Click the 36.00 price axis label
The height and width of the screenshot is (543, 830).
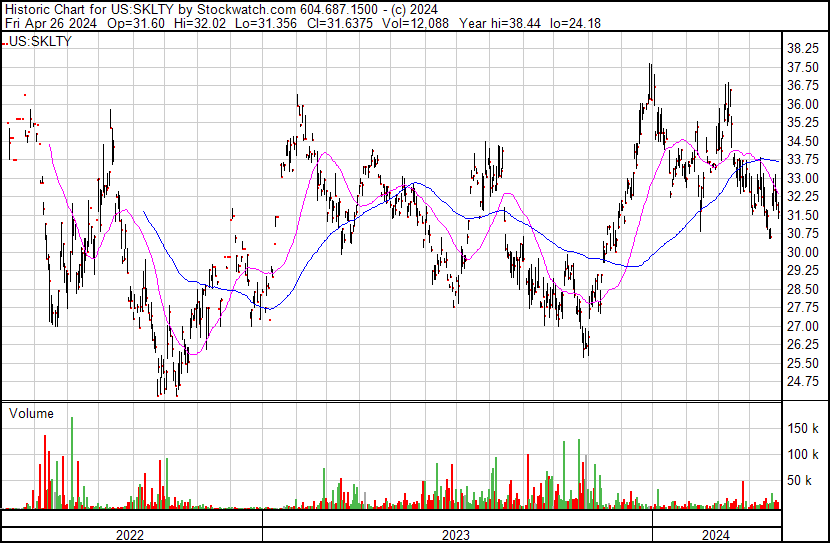(803, 104)
